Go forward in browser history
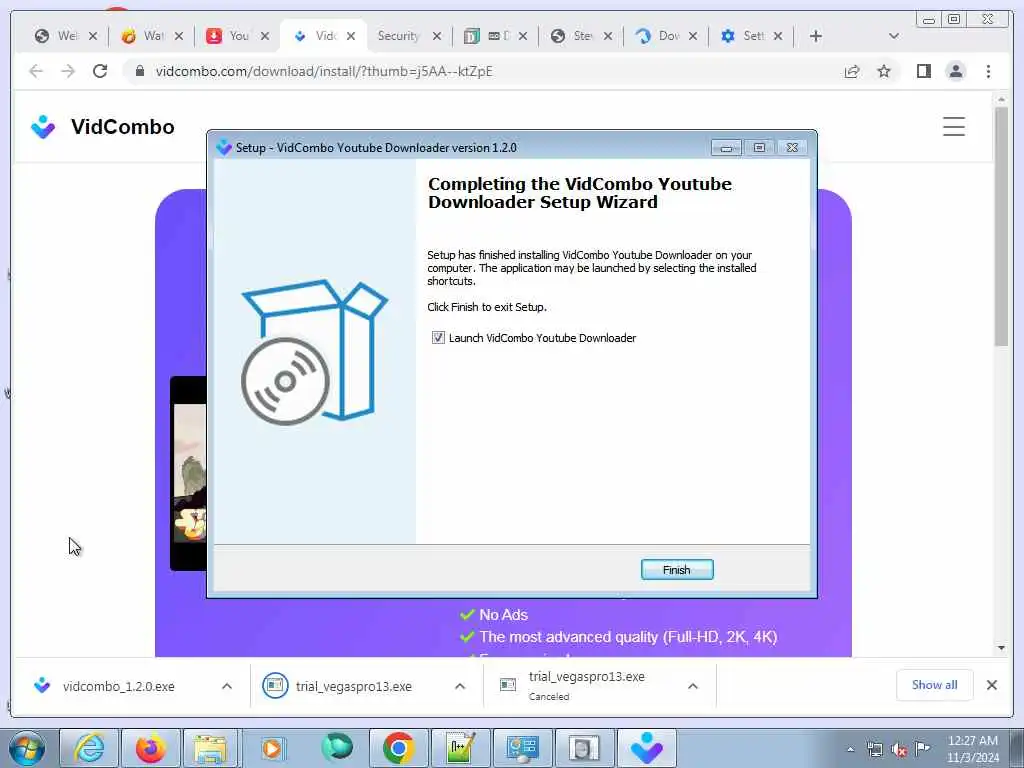This screenshot has height=768, width=1024. [x=68, y=71]
